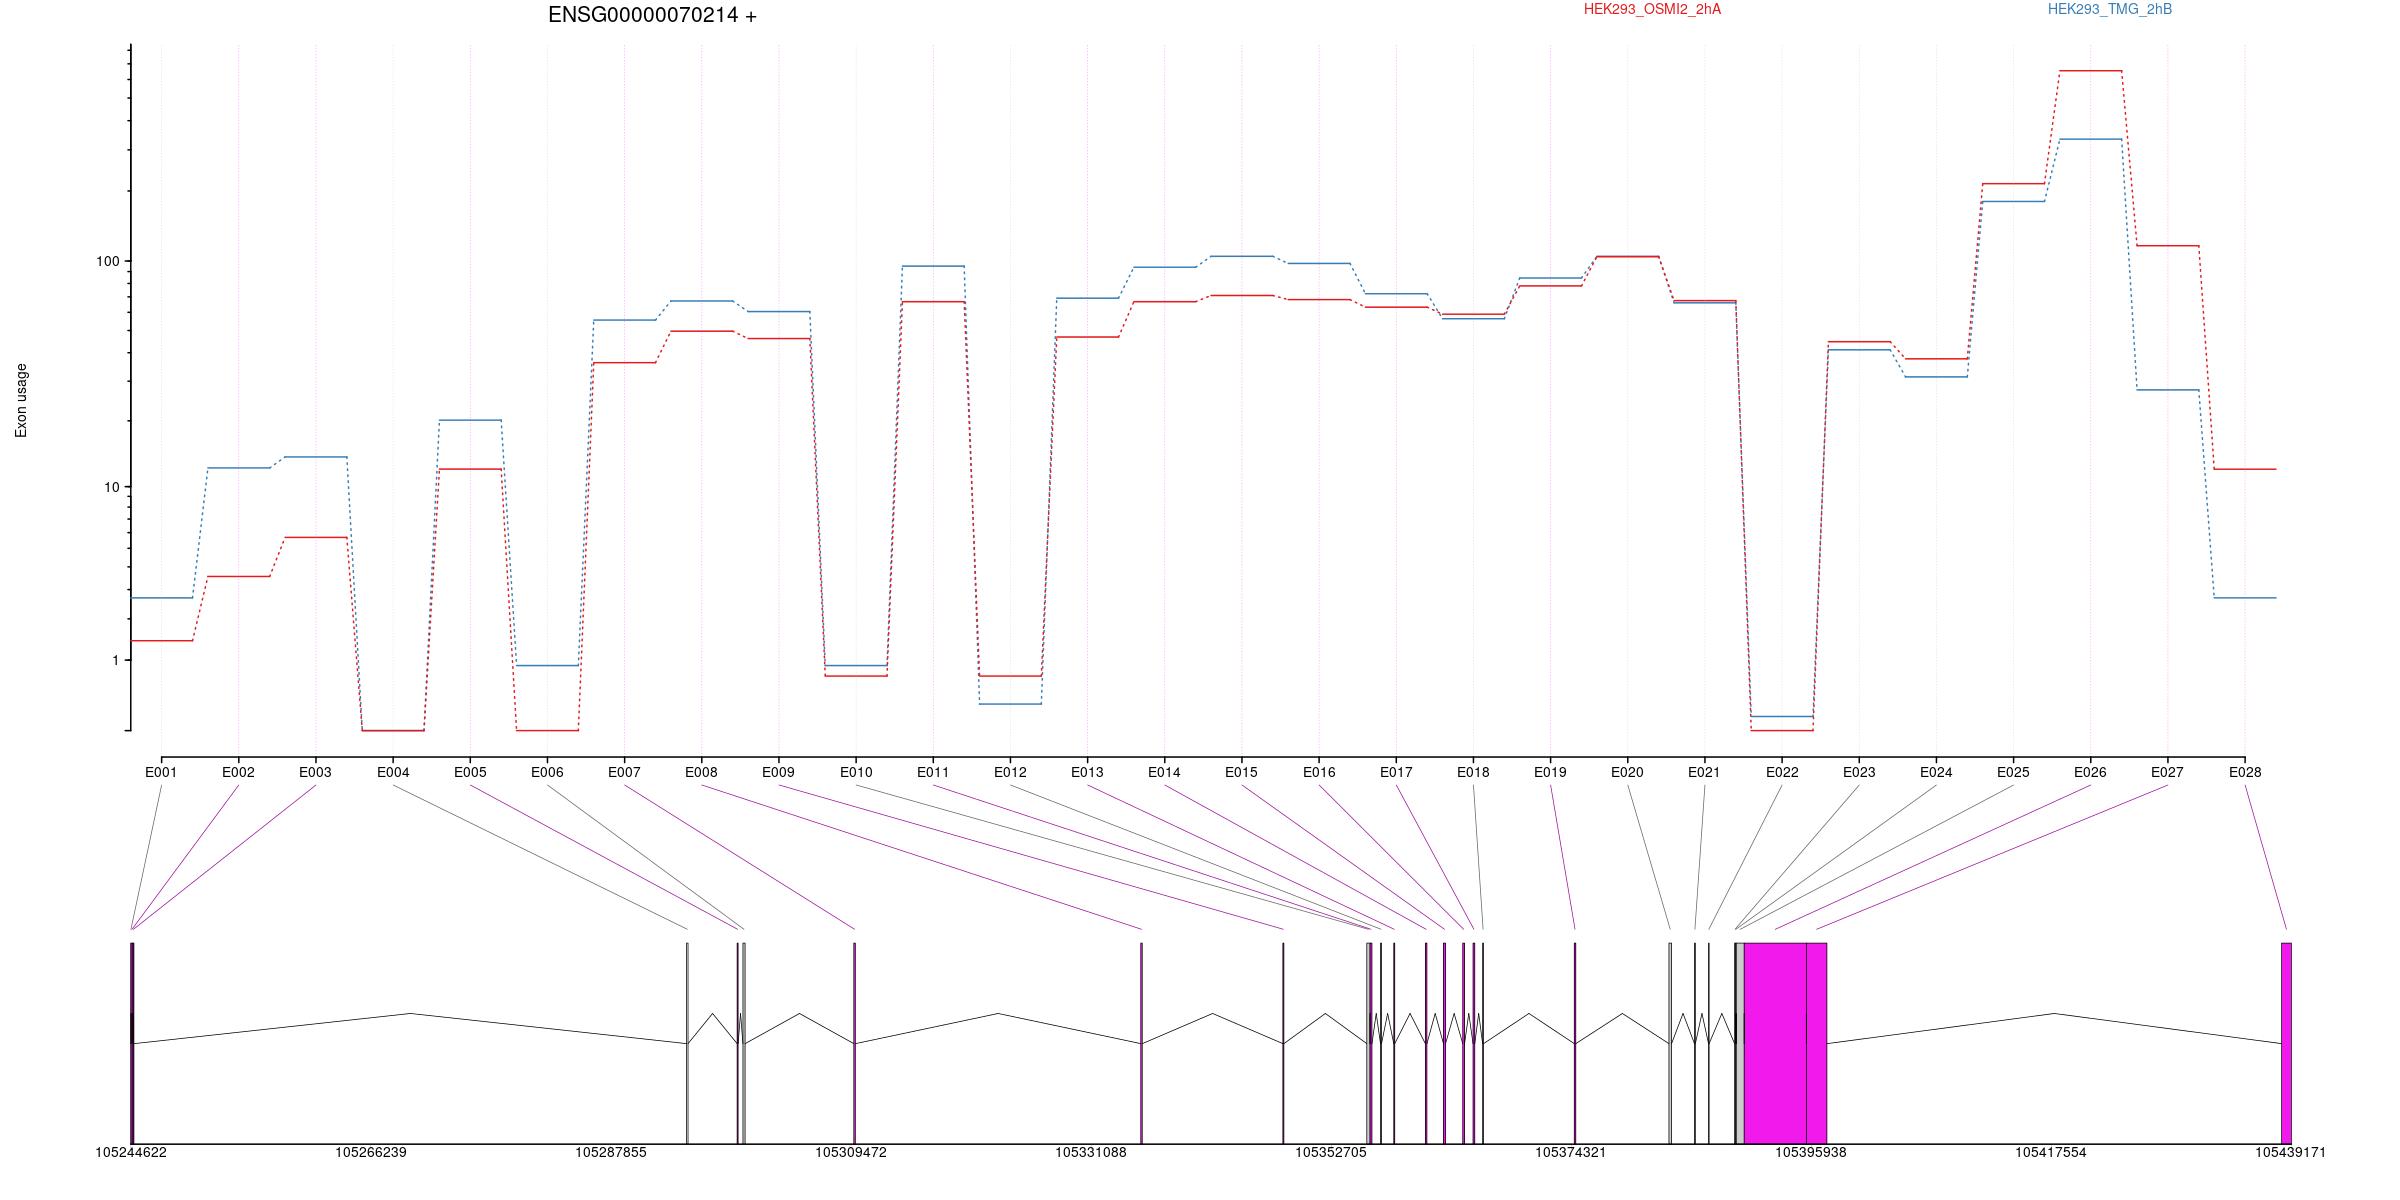Click exon label E010

pos(856,772)
